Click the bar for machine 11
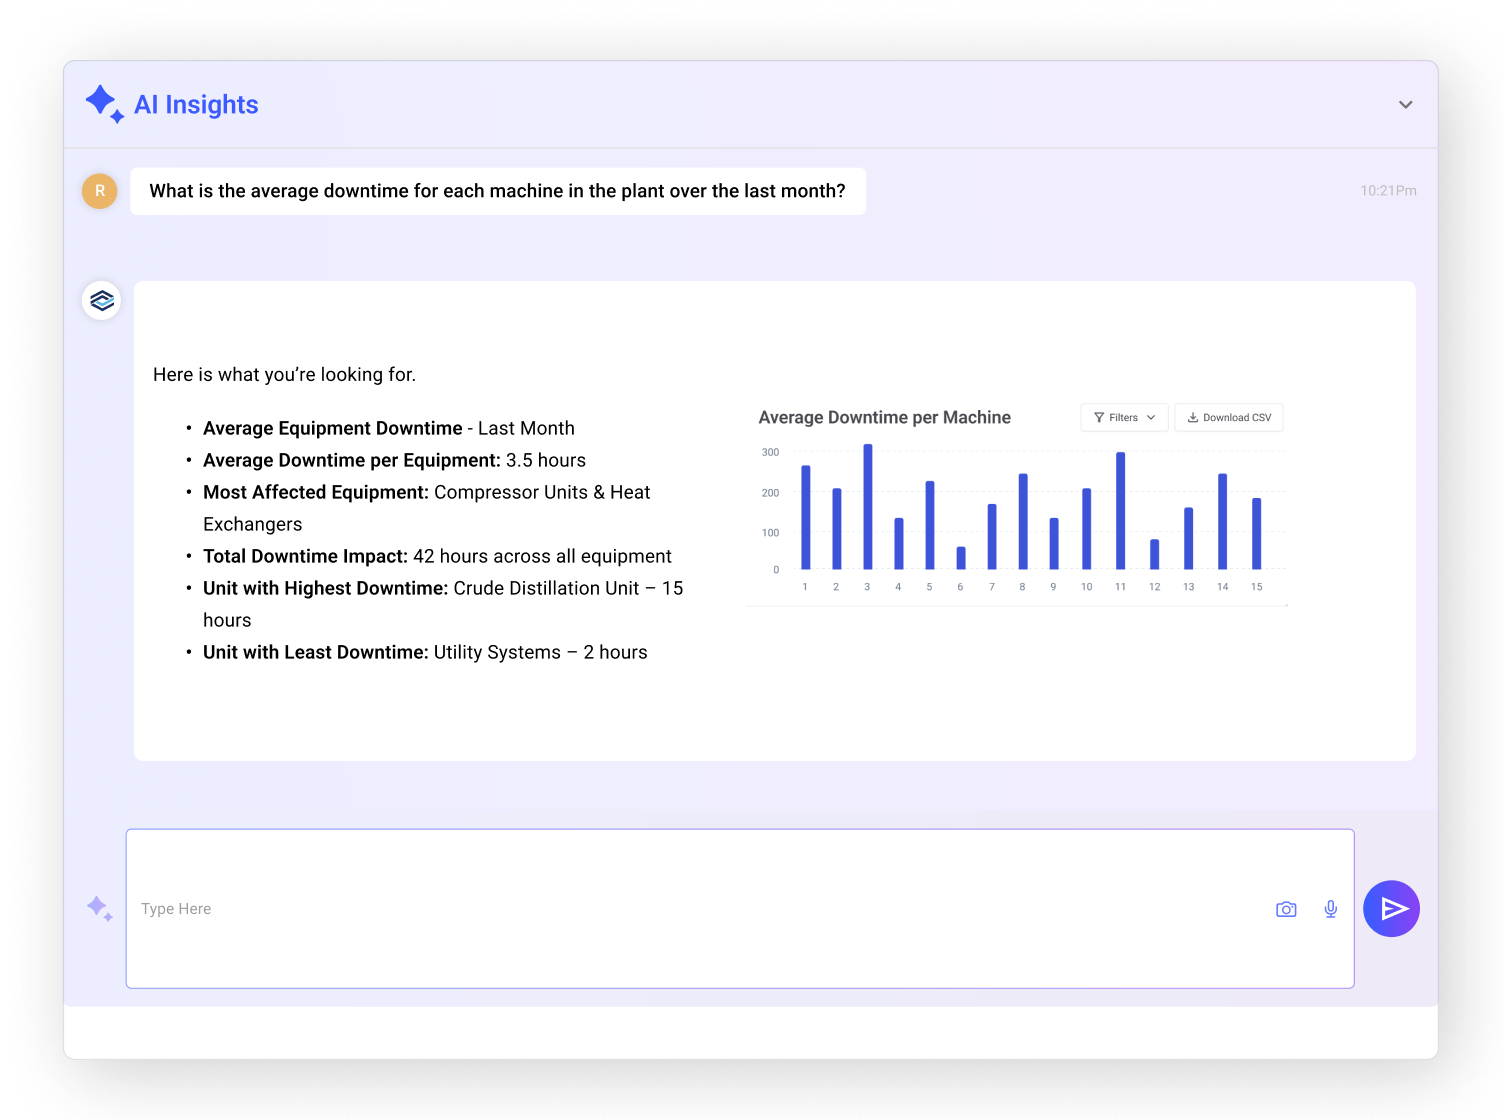Image resolution: width=1504 pixels, height=1120 pixels. coord(1120,511)
